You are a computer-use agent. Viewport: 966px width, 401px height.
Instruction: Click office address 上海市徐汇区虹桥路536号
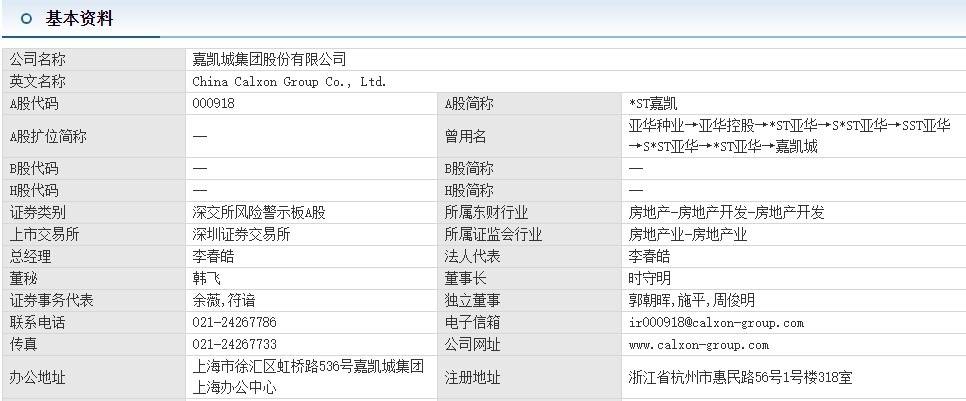pyautogui.click(x=308, y=378)
